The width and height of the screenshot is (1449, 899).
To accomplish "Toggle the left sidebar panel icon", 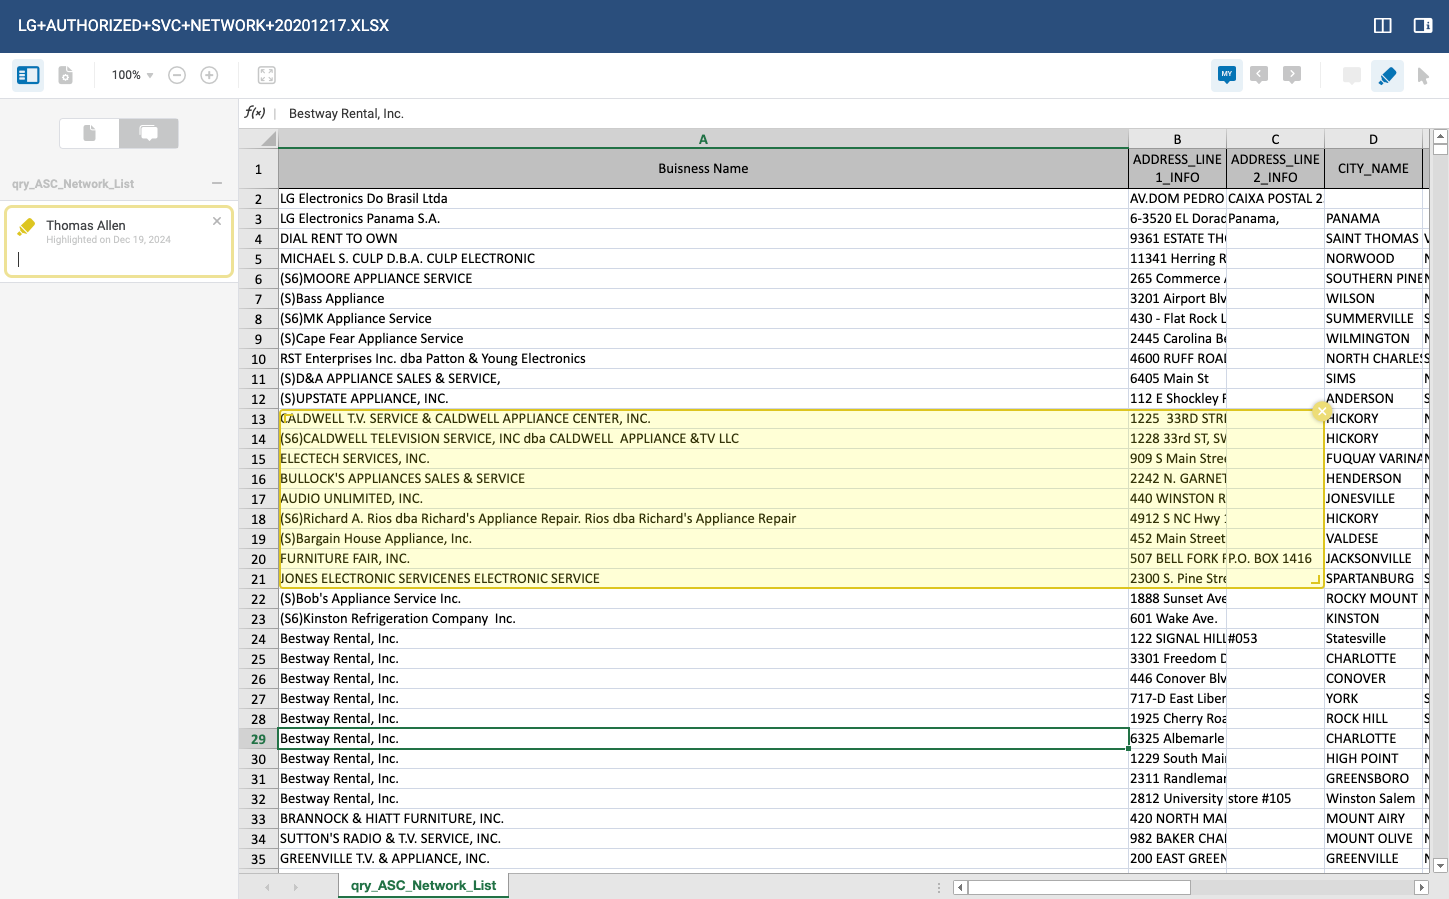I will point(28,75).
